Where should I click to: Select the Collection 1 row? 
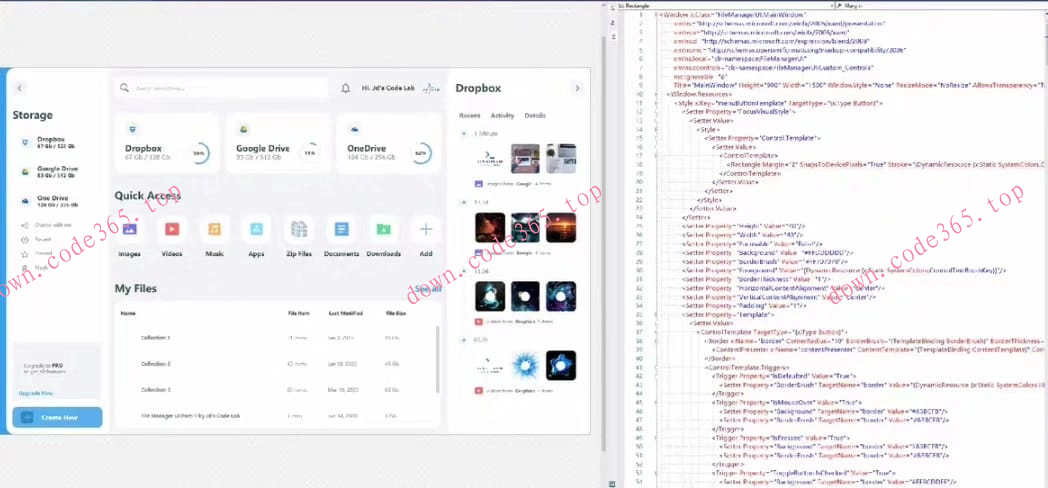coord(275,338)
